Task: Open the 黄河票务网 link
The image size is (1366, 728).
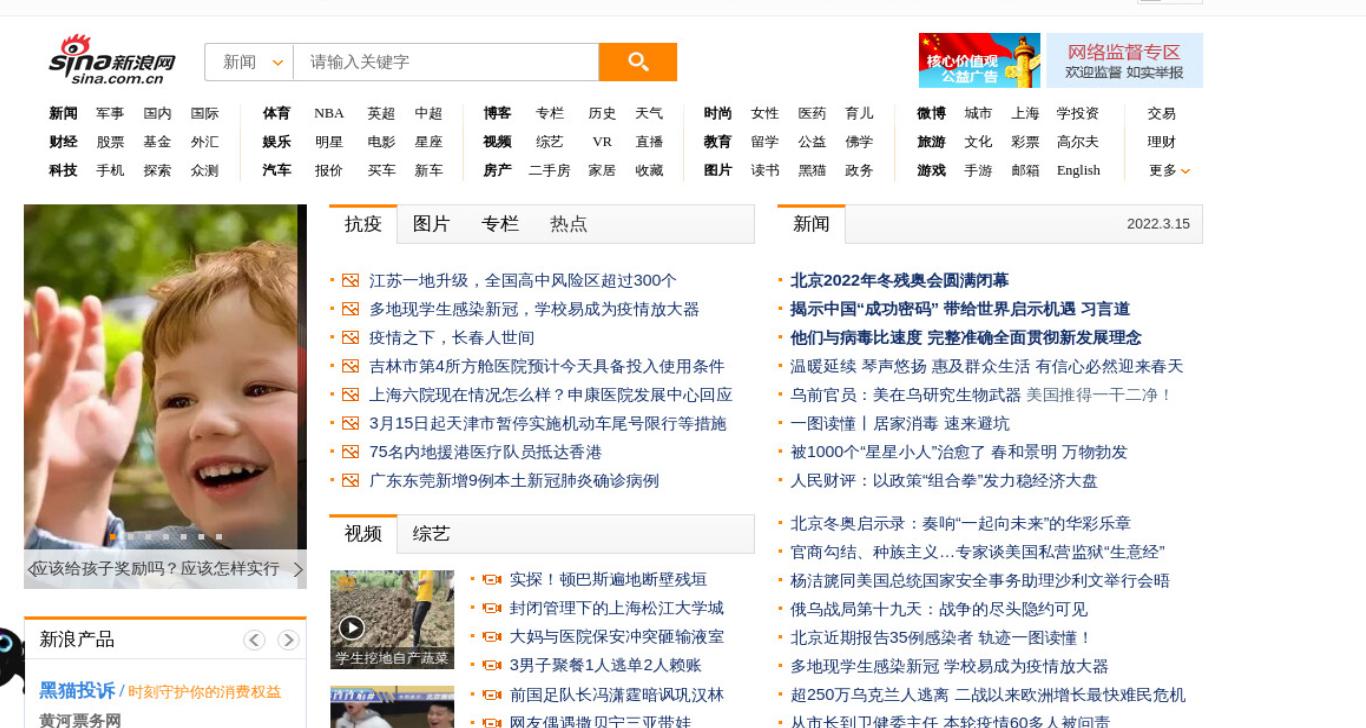Action: (80, 720)
